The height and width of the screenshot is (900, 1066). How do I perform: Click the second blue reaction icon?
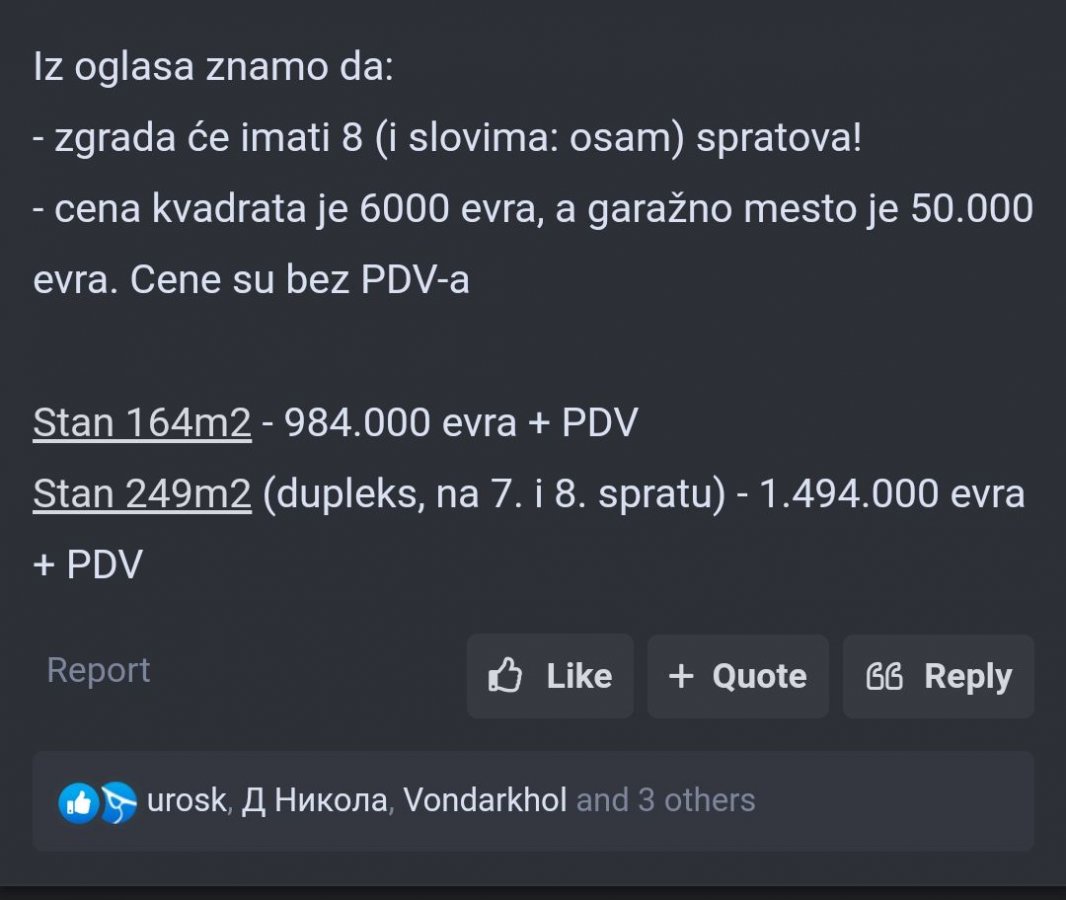click(117, 801)
